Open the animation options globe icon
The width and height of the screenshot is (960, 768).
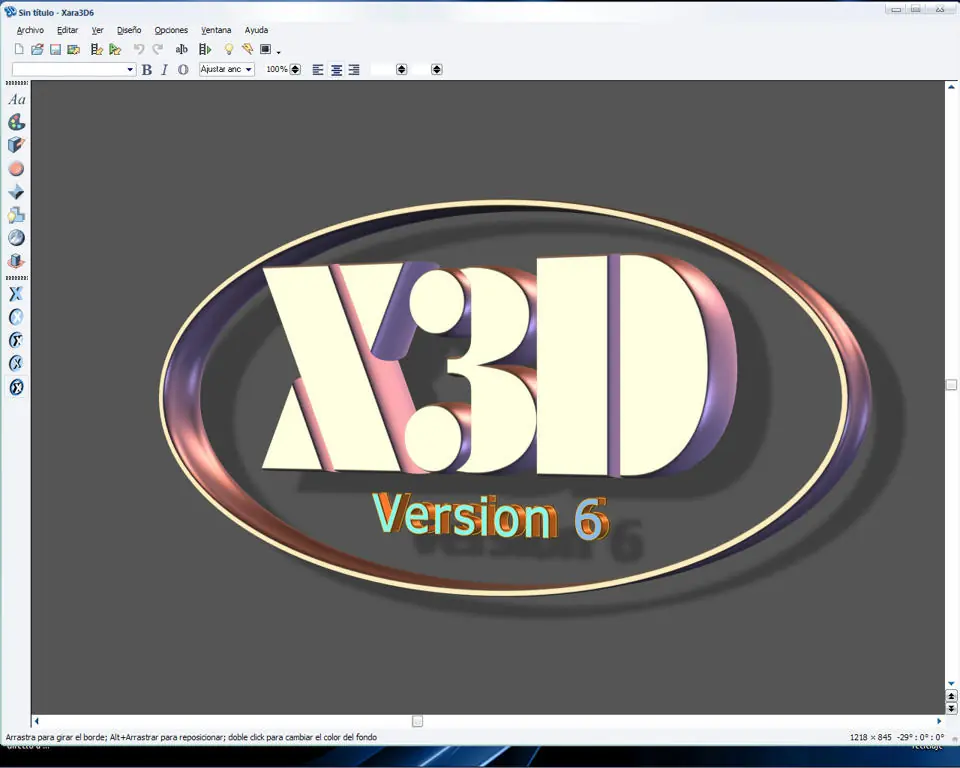pyautogui.click(x=17, y=238)
